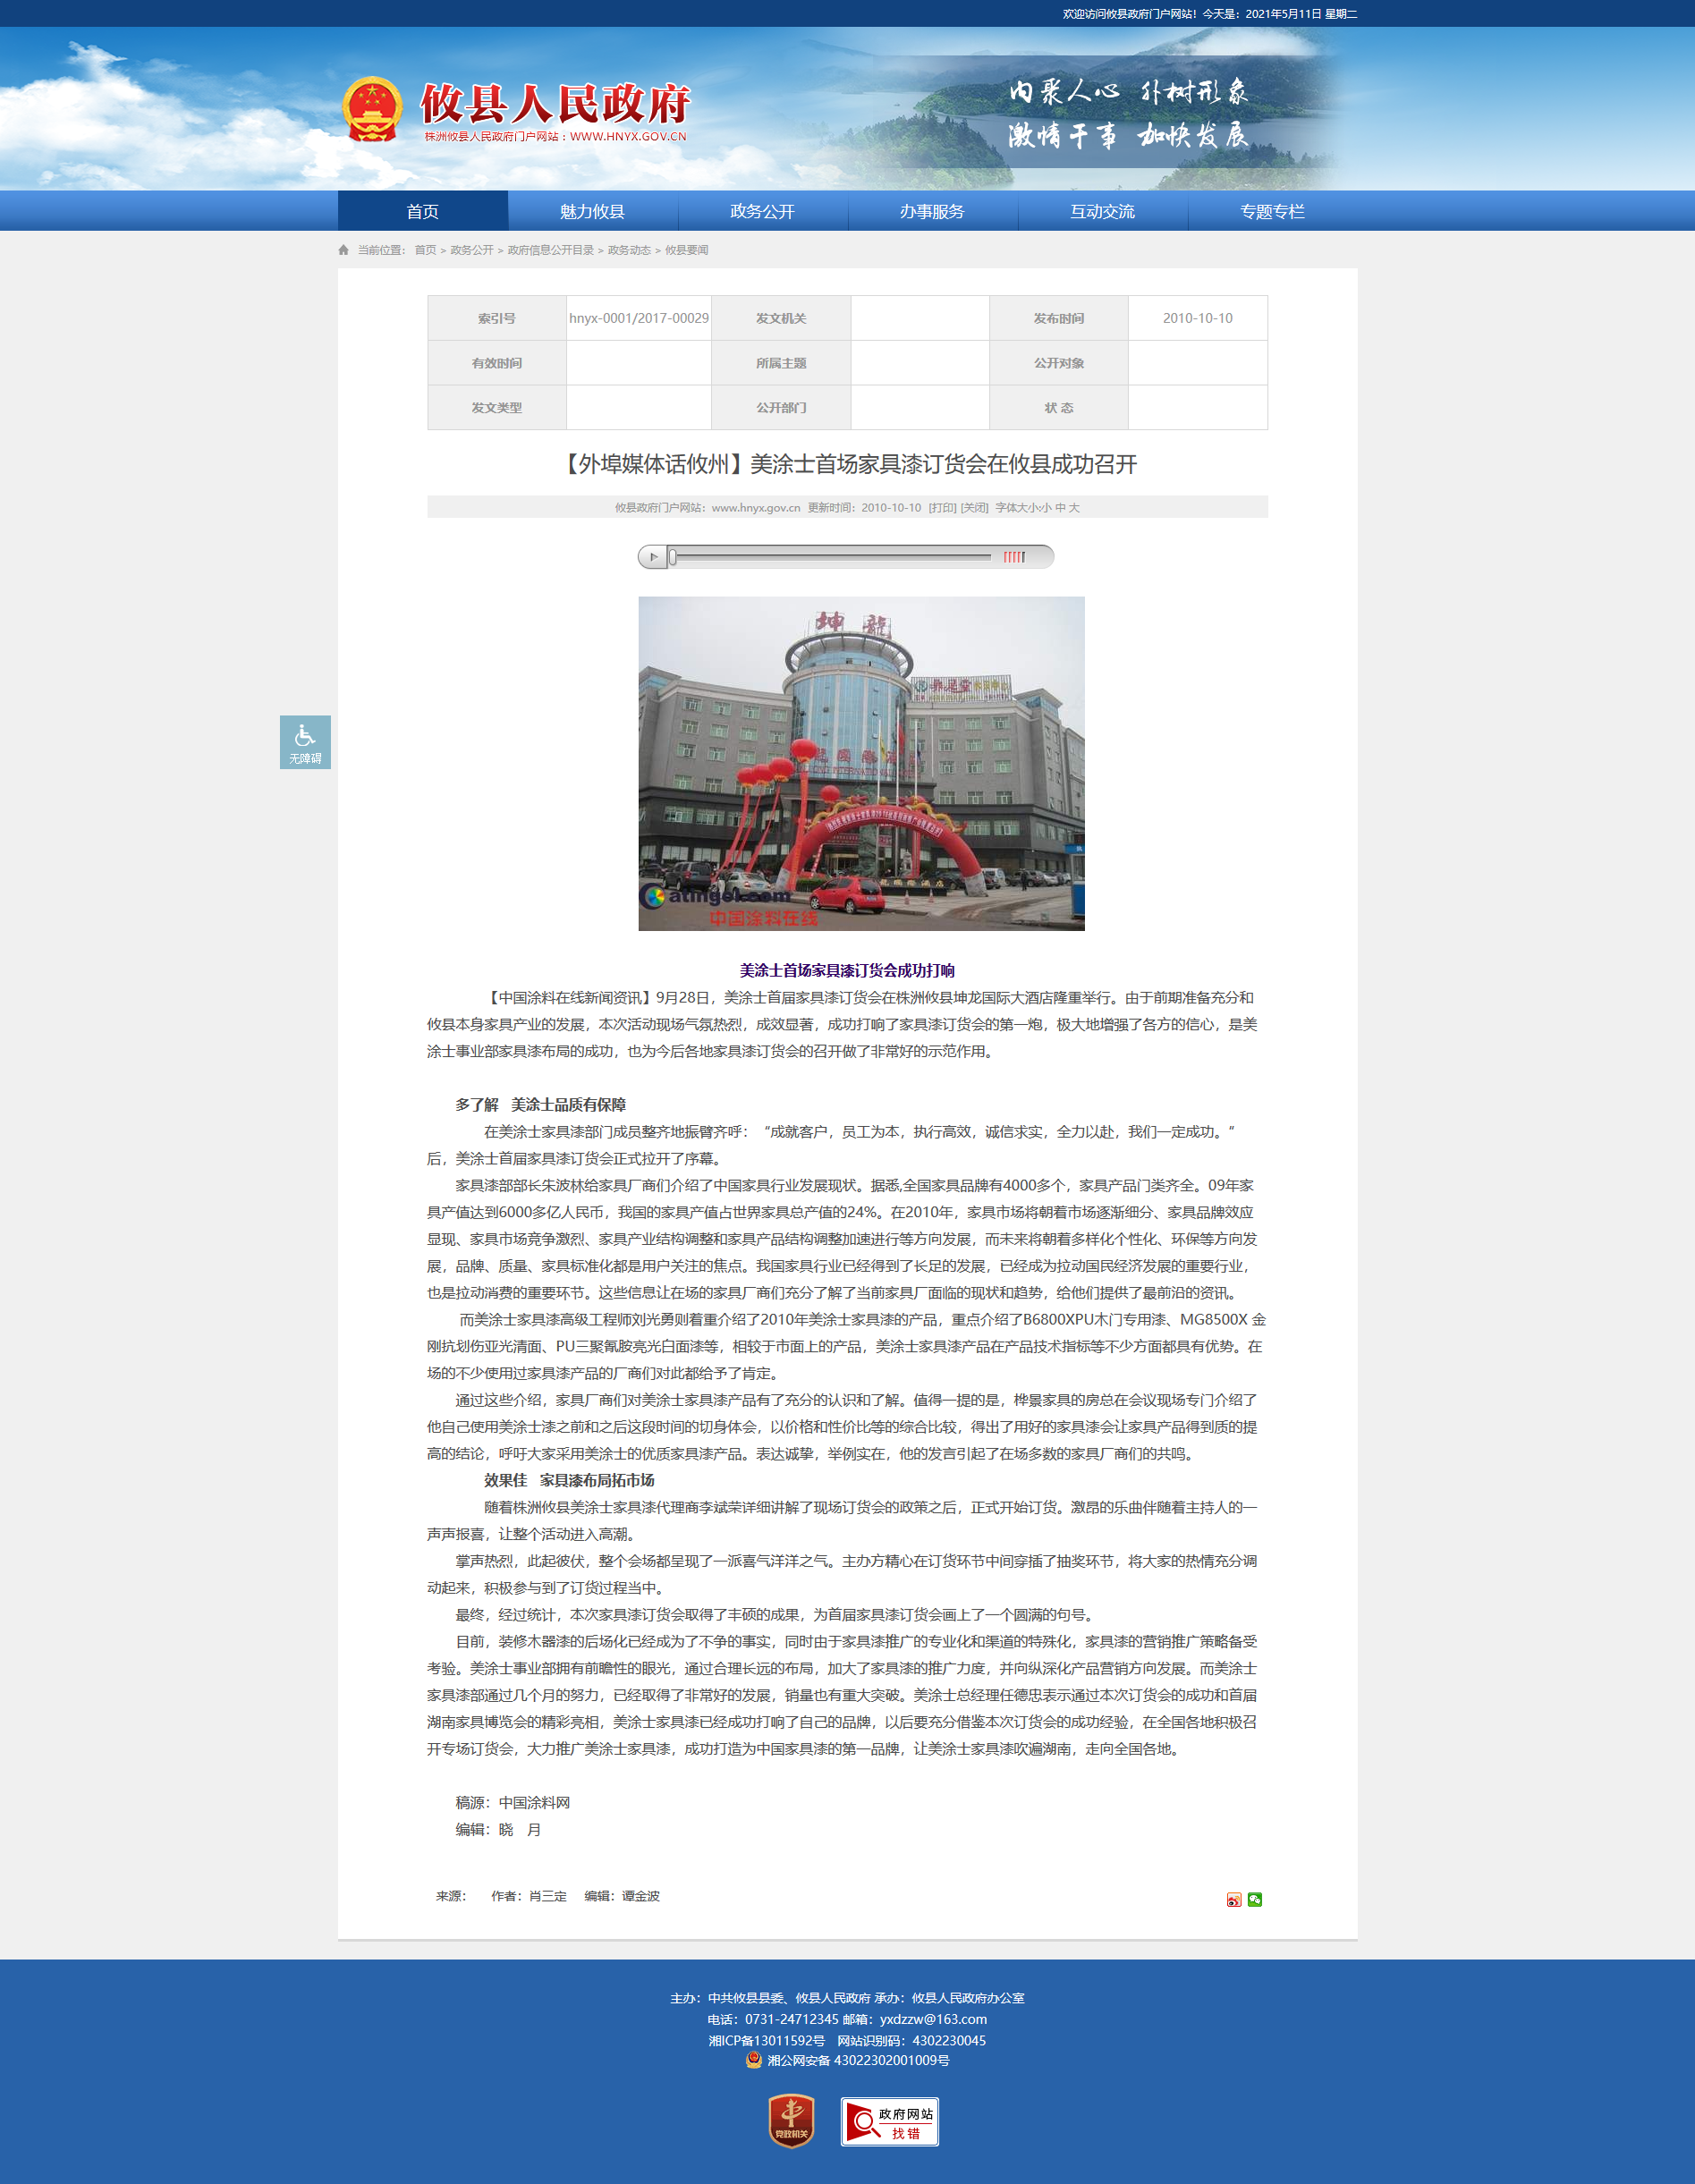Screen dimensions: 1695x2184
Task: Click the breadcrumb home icon
Action: click(x=344, y=250)
